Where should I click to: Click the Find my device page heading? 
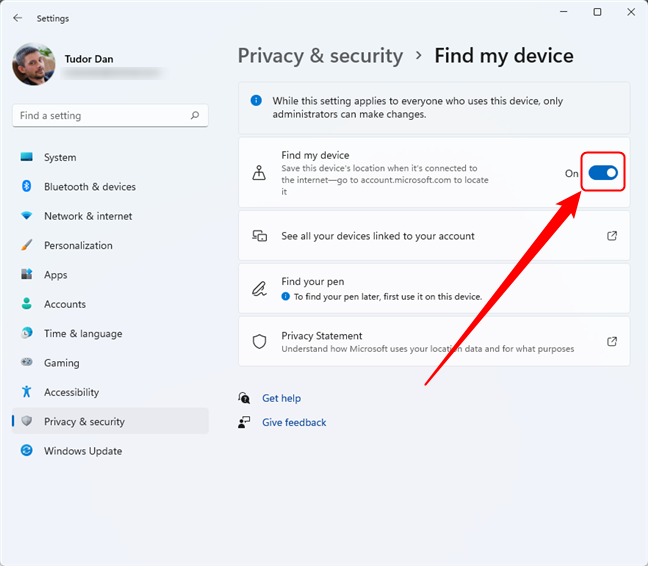pos(504,56)
